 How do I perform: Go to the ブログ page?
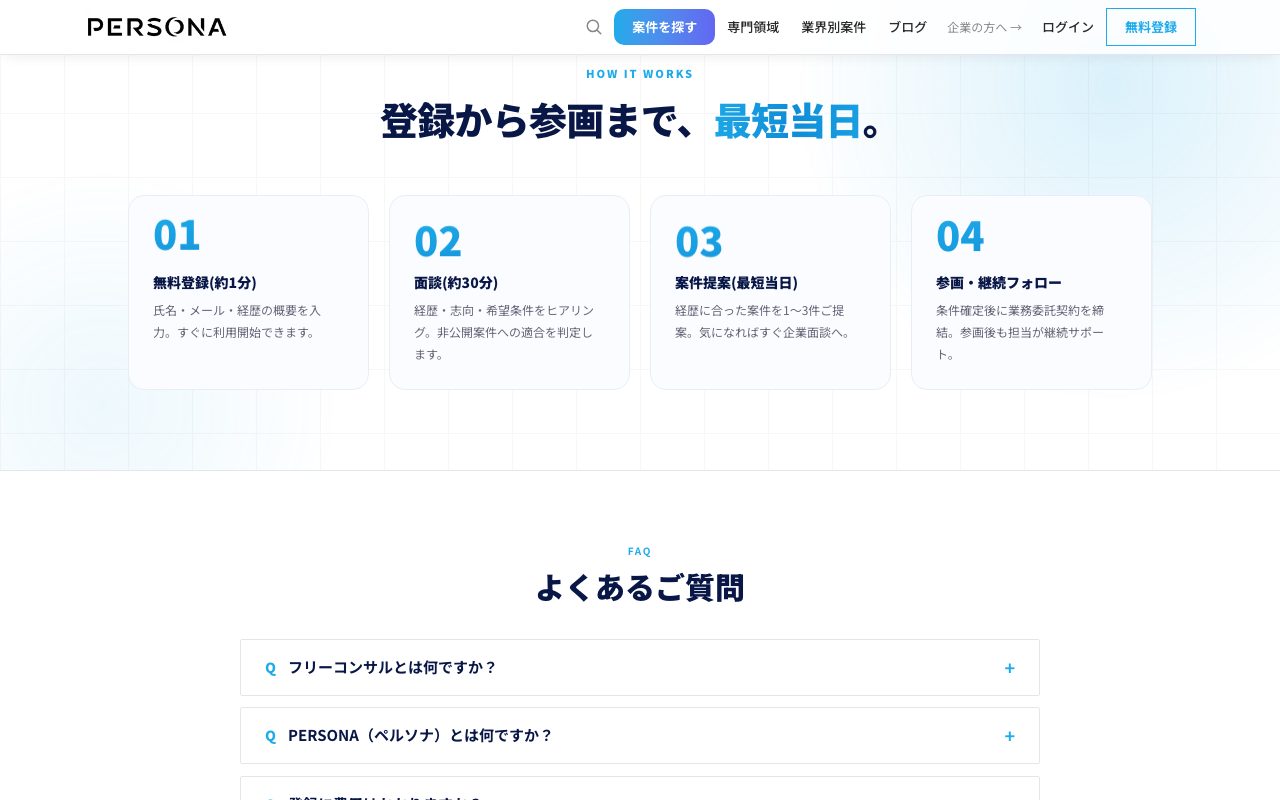tap(907, 27)
